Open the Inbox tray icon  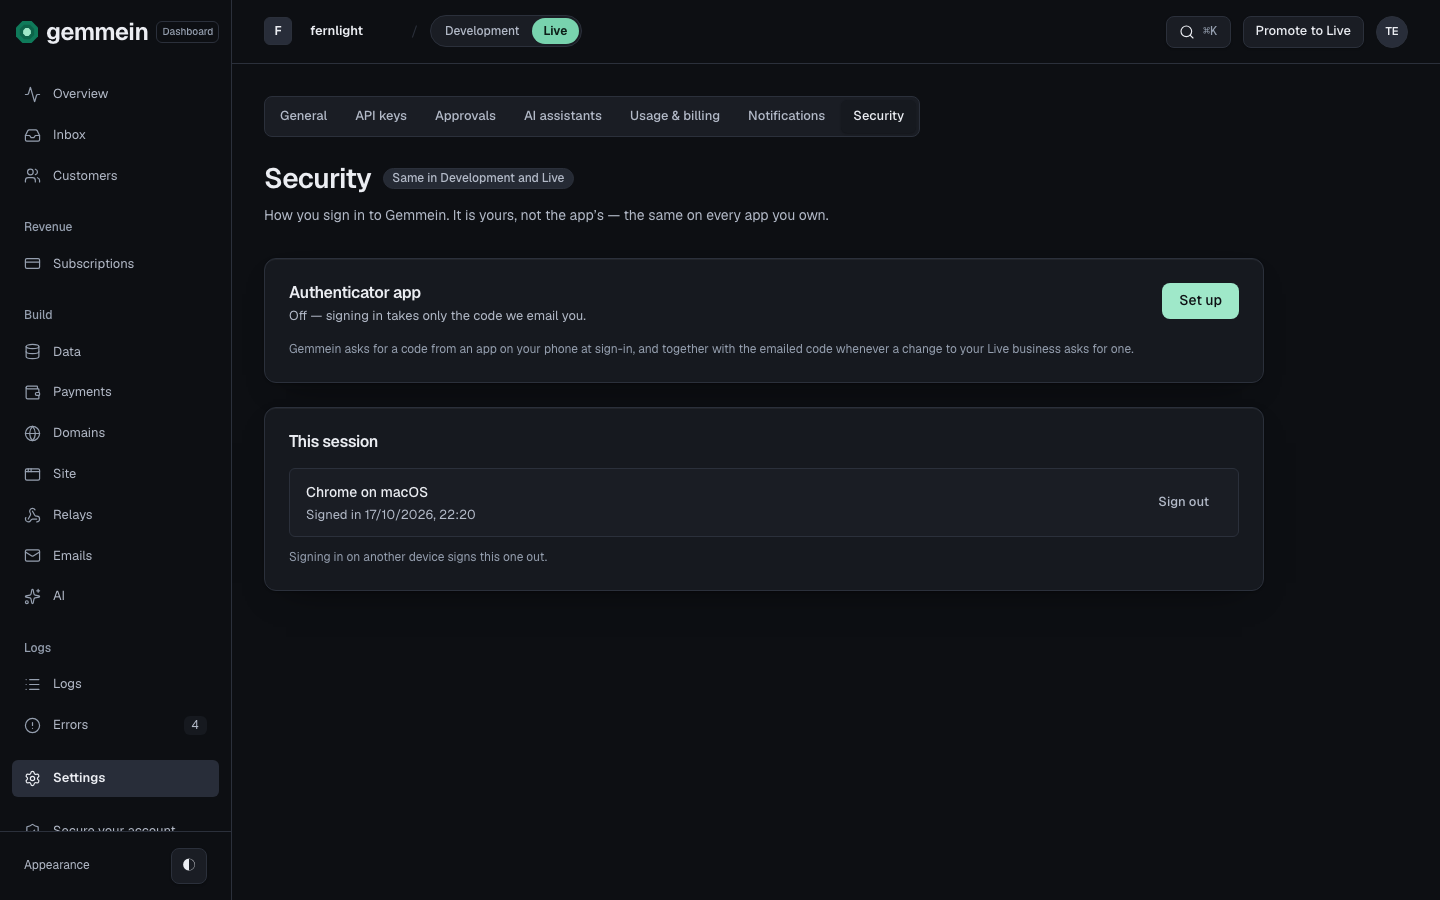pyautogui.click(x=33, y=135)
